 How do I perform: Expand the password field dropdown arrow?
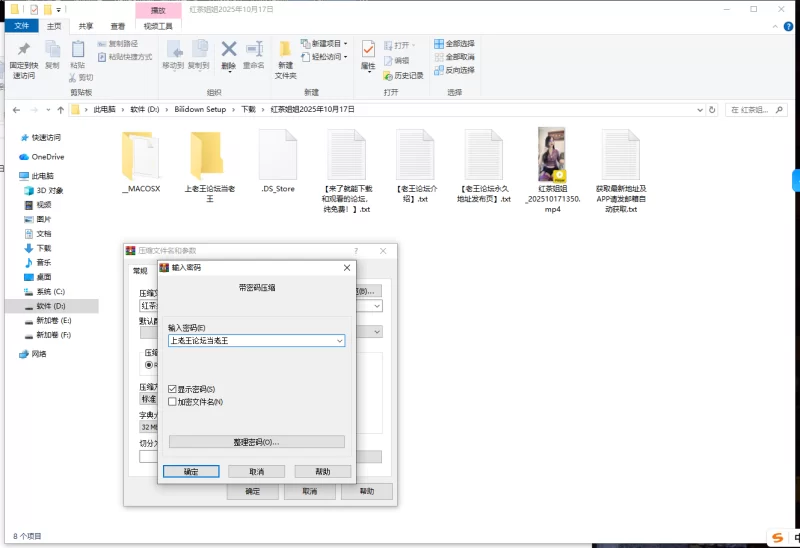tap(340, 341)
